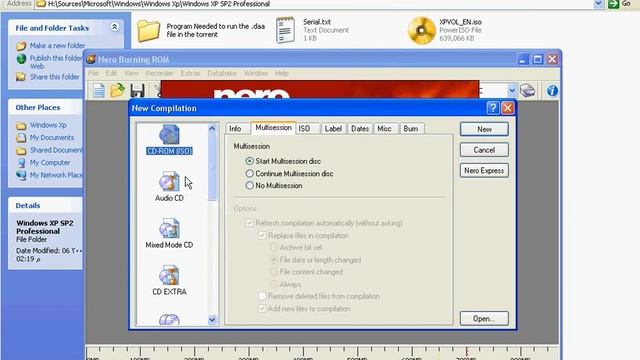This screenshot has height=360, width=640.
Task: Click the My Computer icon in Other Places
Action: (x=21, y=162)
